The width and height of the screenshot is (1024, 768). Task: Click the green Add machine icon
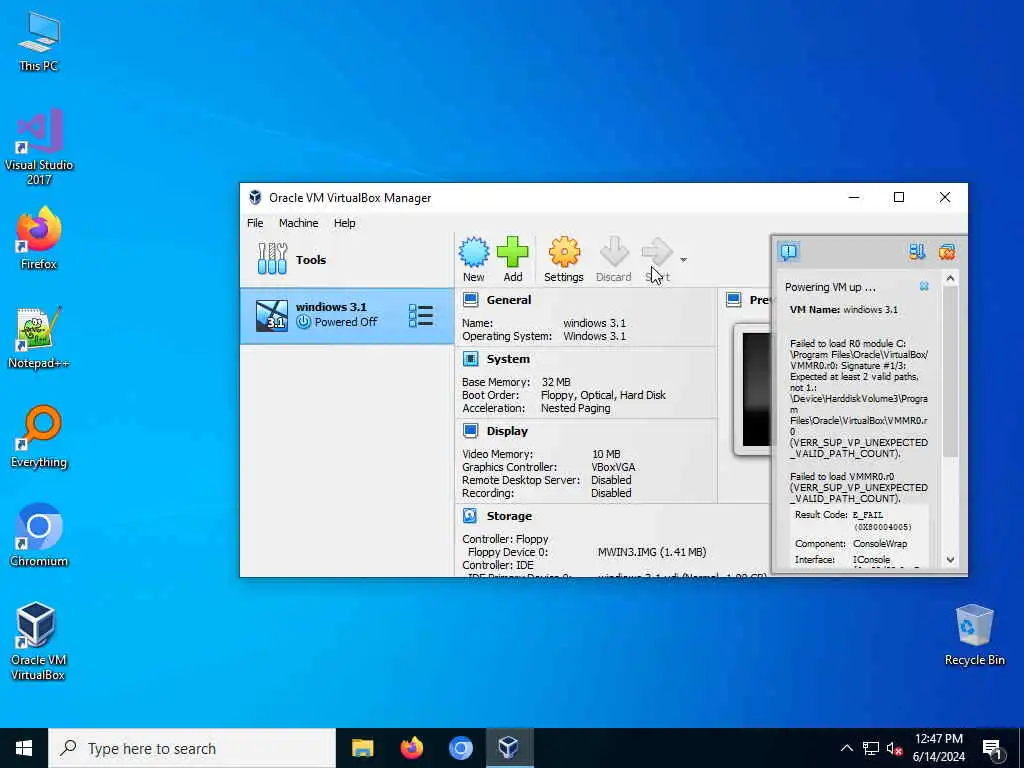point(513,259)
